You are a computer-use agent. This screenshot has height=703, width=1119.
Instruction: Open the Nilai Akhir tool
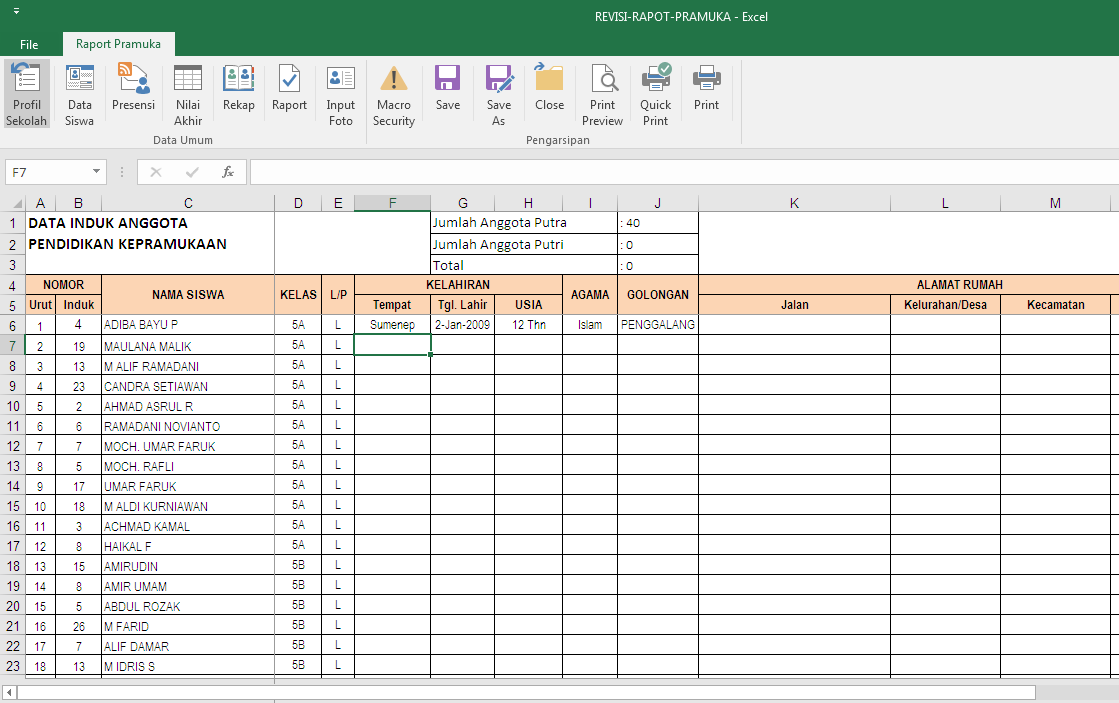point(187,92)
